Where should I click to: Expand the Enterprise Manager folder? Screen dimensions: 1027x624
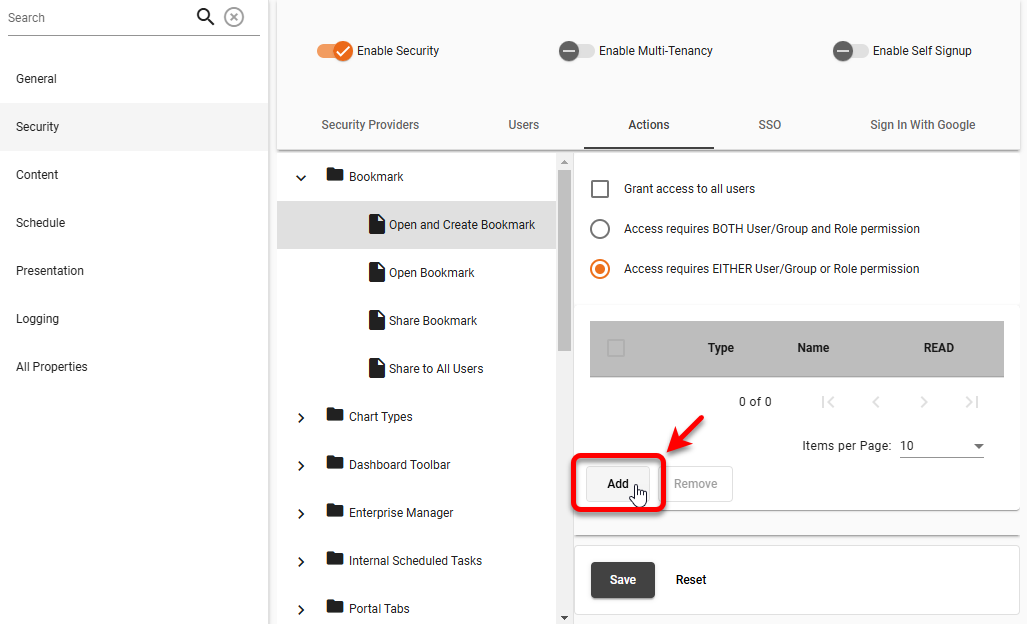point(301,512)
